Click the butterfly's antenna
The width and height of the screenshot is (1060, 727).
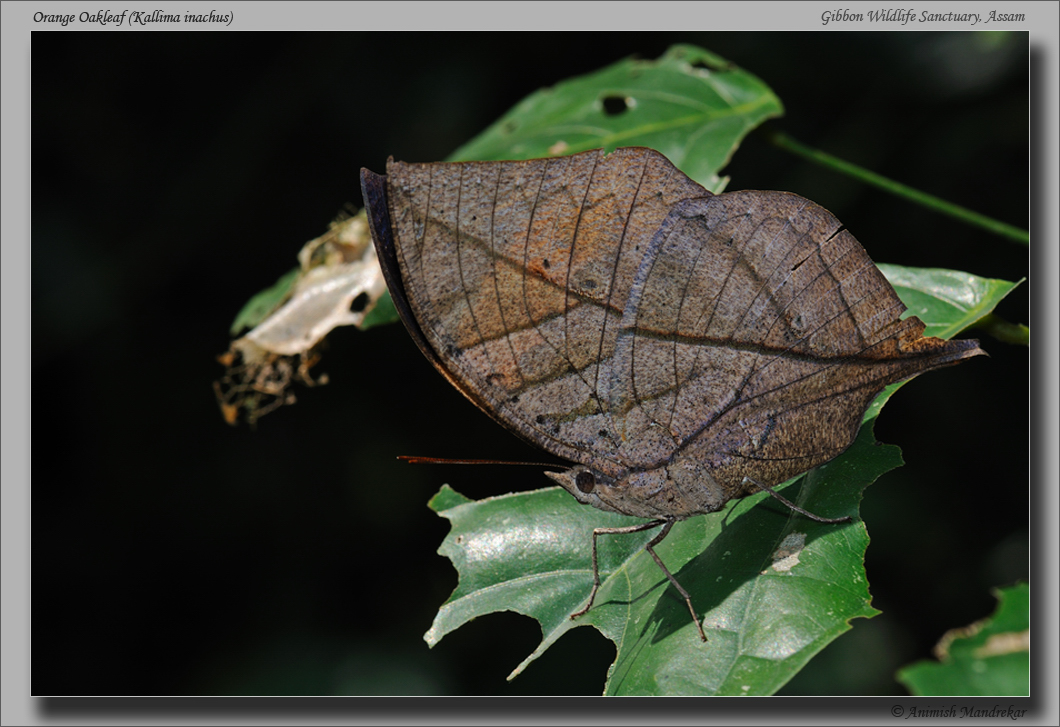[480, 462]
